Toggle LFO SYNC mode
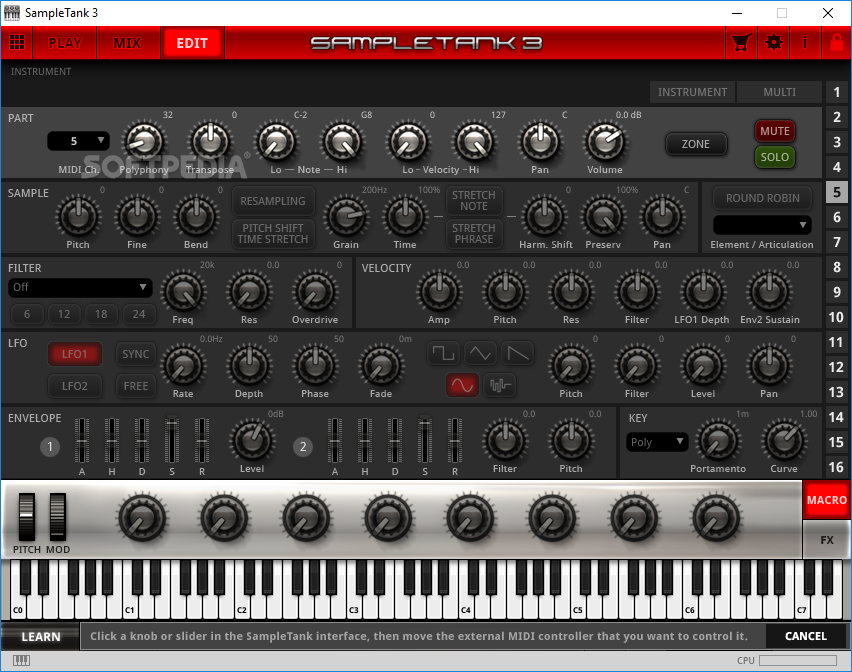 pos(136,354)
